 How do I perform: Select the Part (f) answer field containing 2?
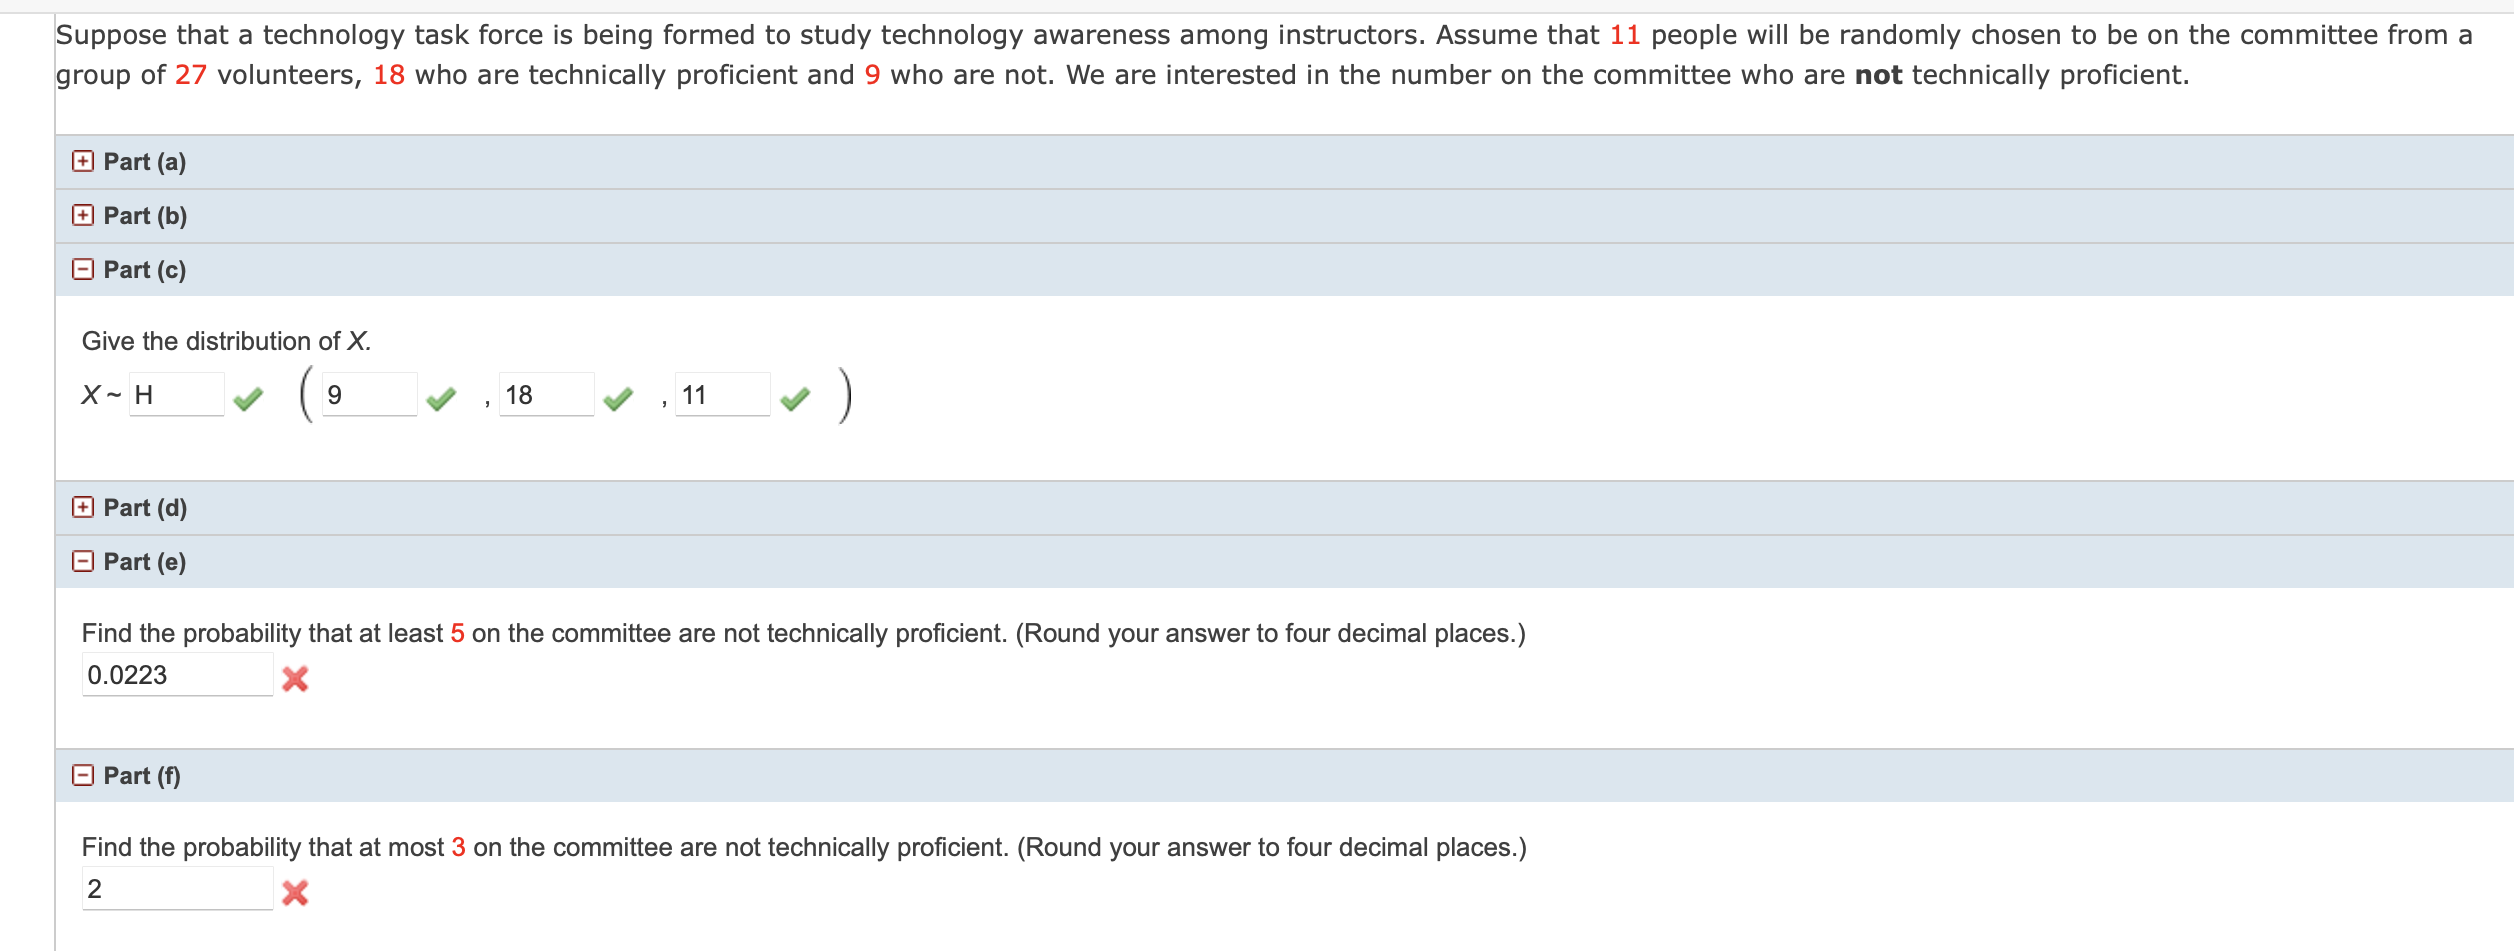click(175, 890)
